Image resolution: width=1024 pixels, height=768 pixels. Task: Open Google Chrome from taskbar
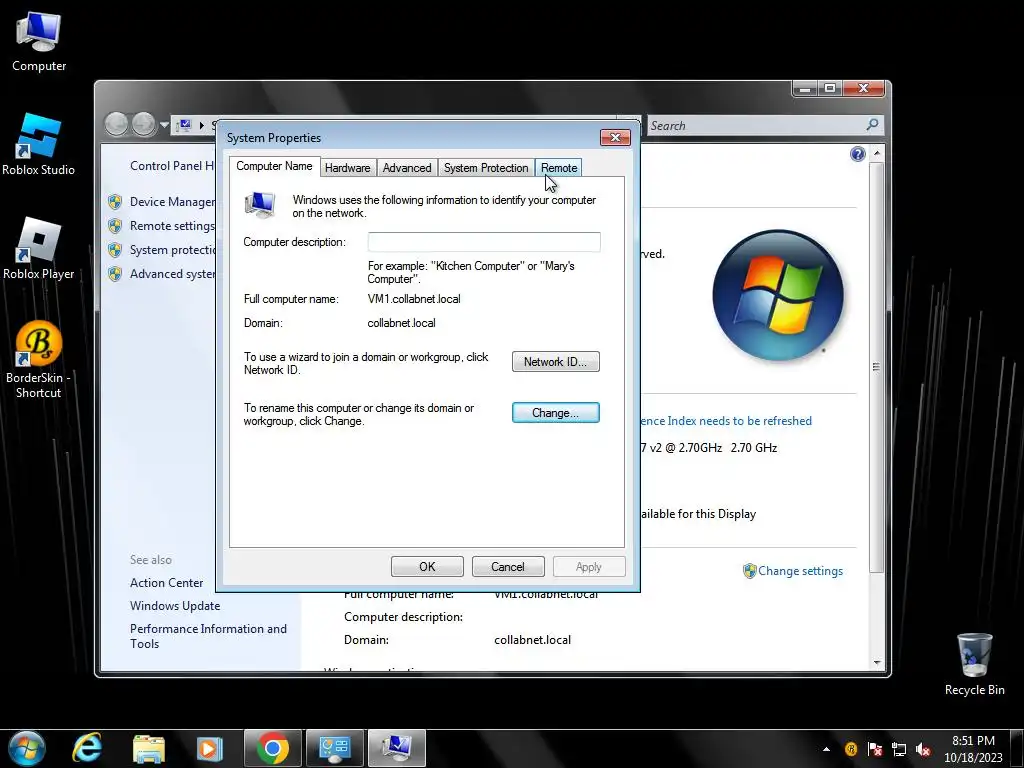(x=272, y=748)
